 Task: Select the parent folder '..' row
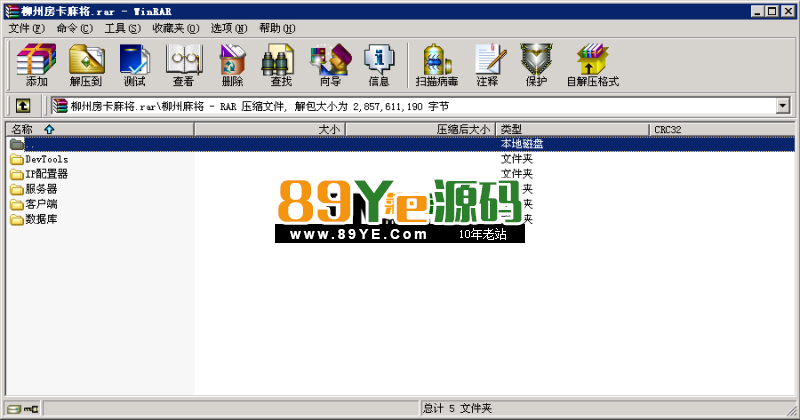[401, 144]
